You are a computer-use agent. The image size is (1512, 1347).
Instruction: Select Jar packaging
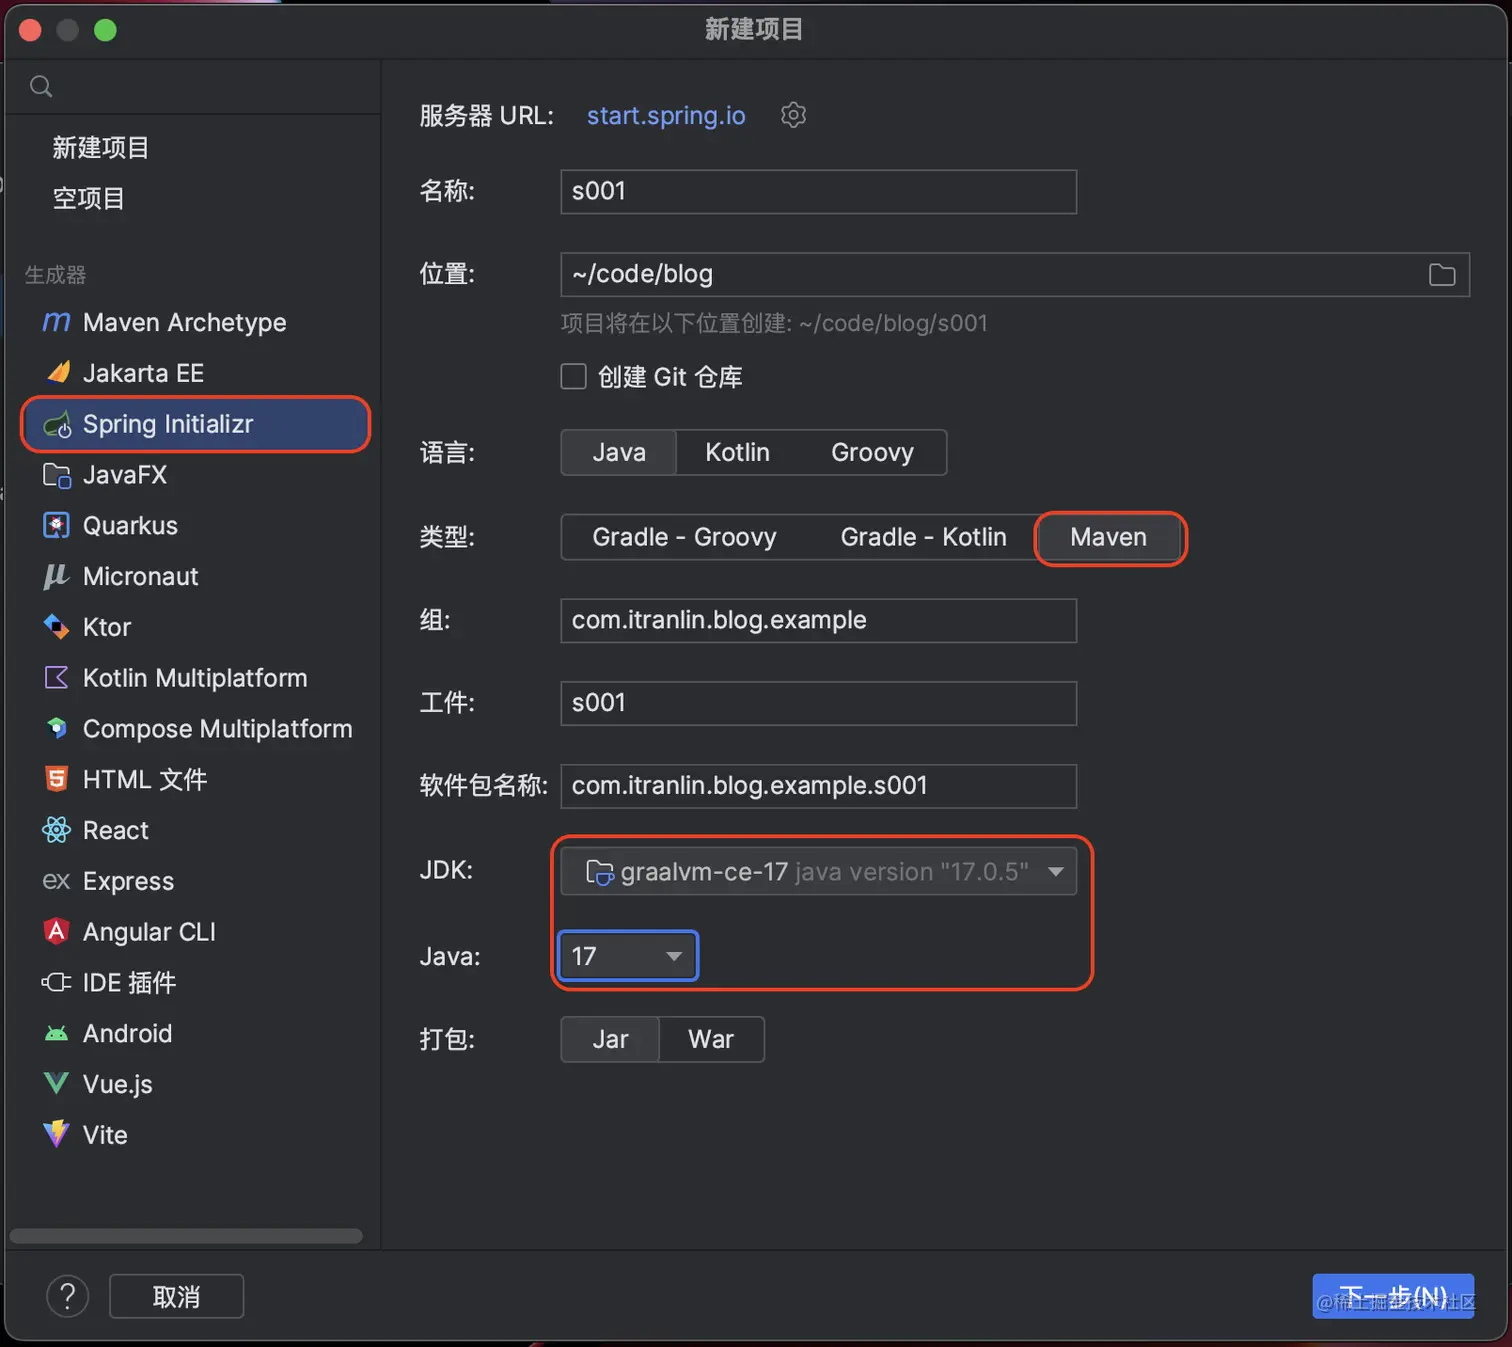pos(610,1039)
